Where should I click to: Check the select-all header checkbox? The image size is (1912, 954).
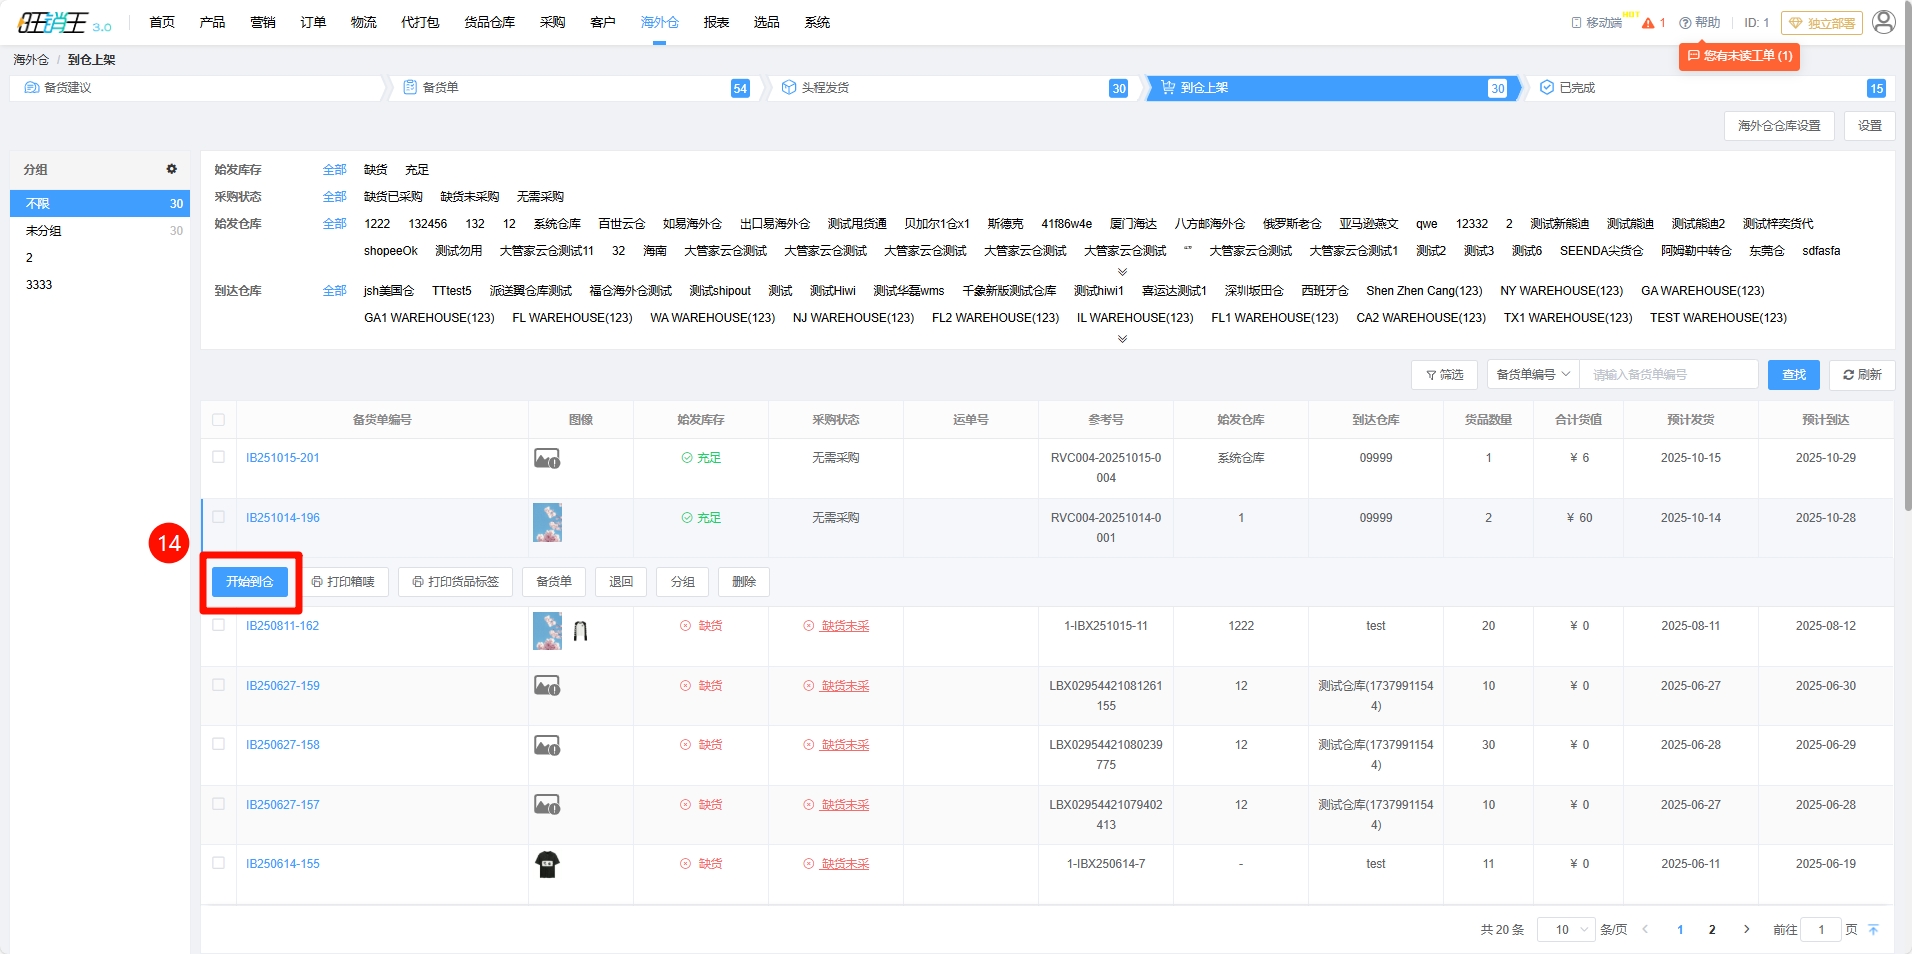219,420
